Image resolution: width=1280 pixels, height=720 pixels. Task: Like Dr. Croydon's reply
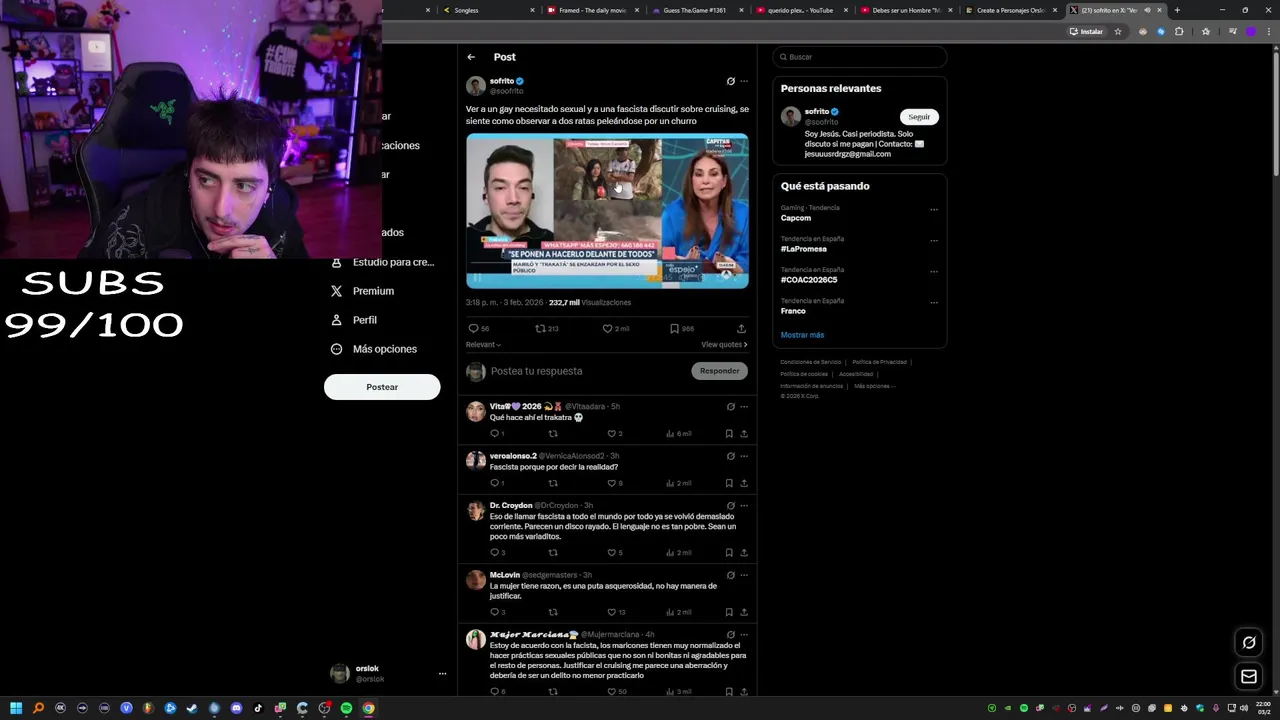[x=615, y=552]
